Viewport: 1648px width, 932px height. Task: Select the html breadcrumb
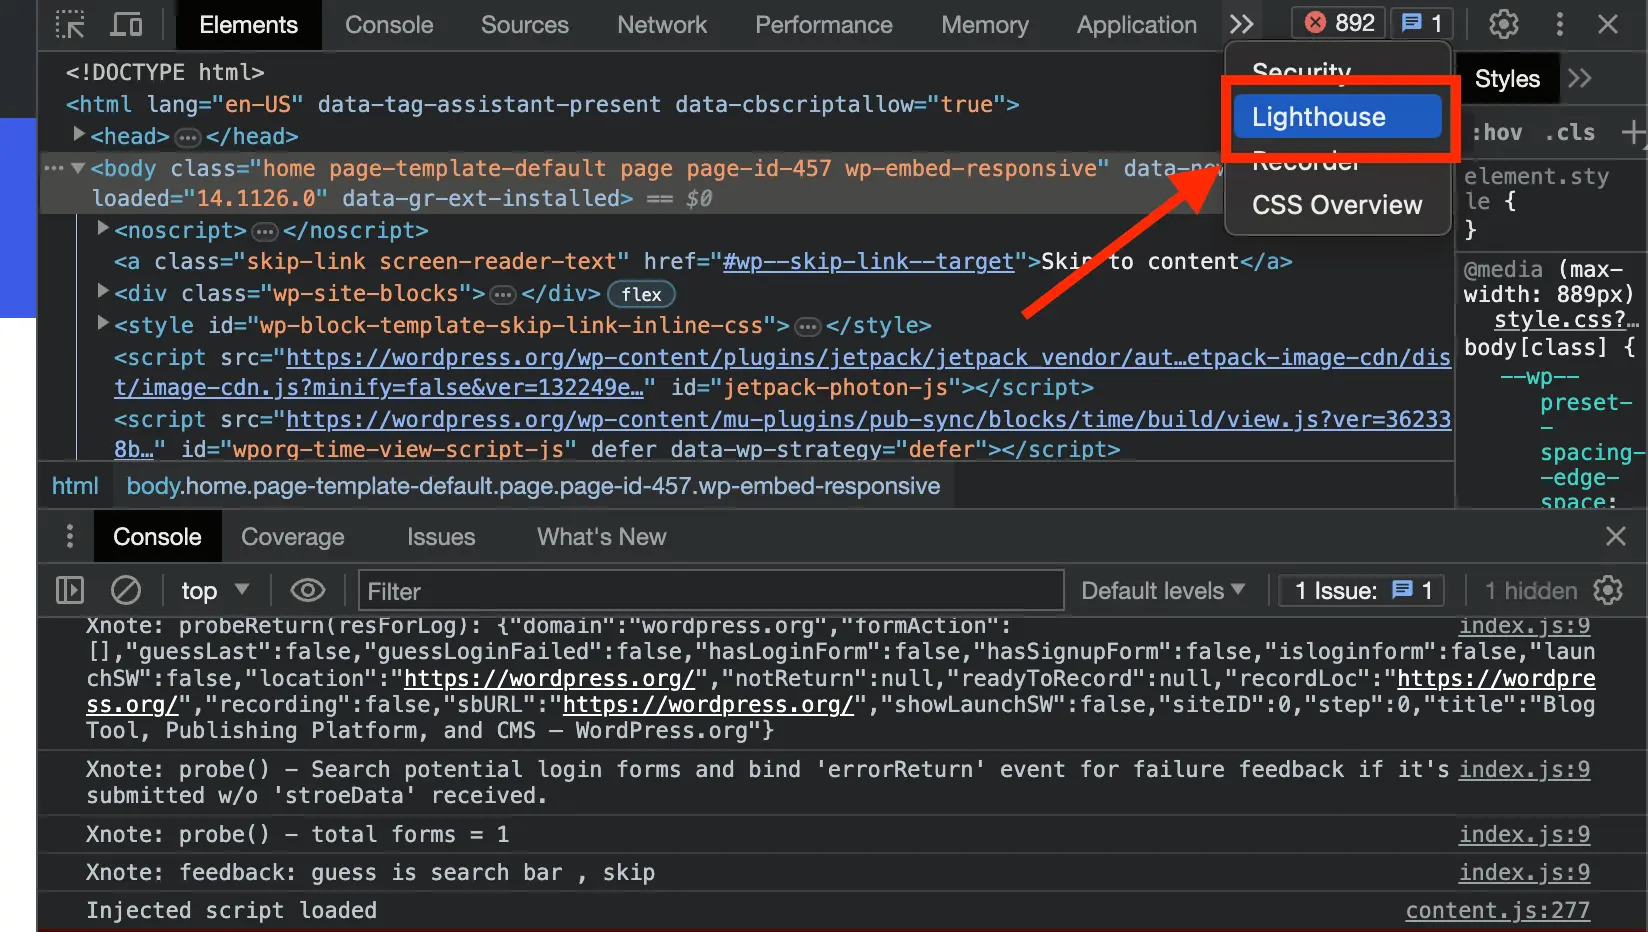pyautogui.click(x=75, y=486)
